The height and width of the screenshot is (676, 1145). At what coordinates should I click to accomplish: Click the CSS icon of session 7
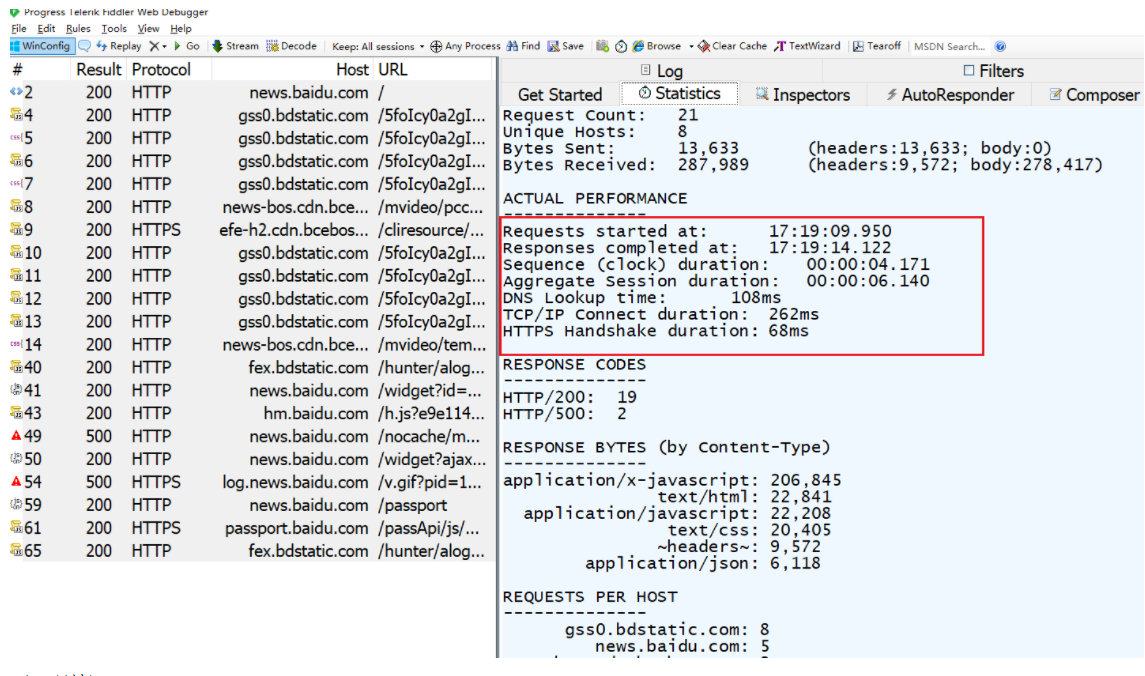[16, 184]
